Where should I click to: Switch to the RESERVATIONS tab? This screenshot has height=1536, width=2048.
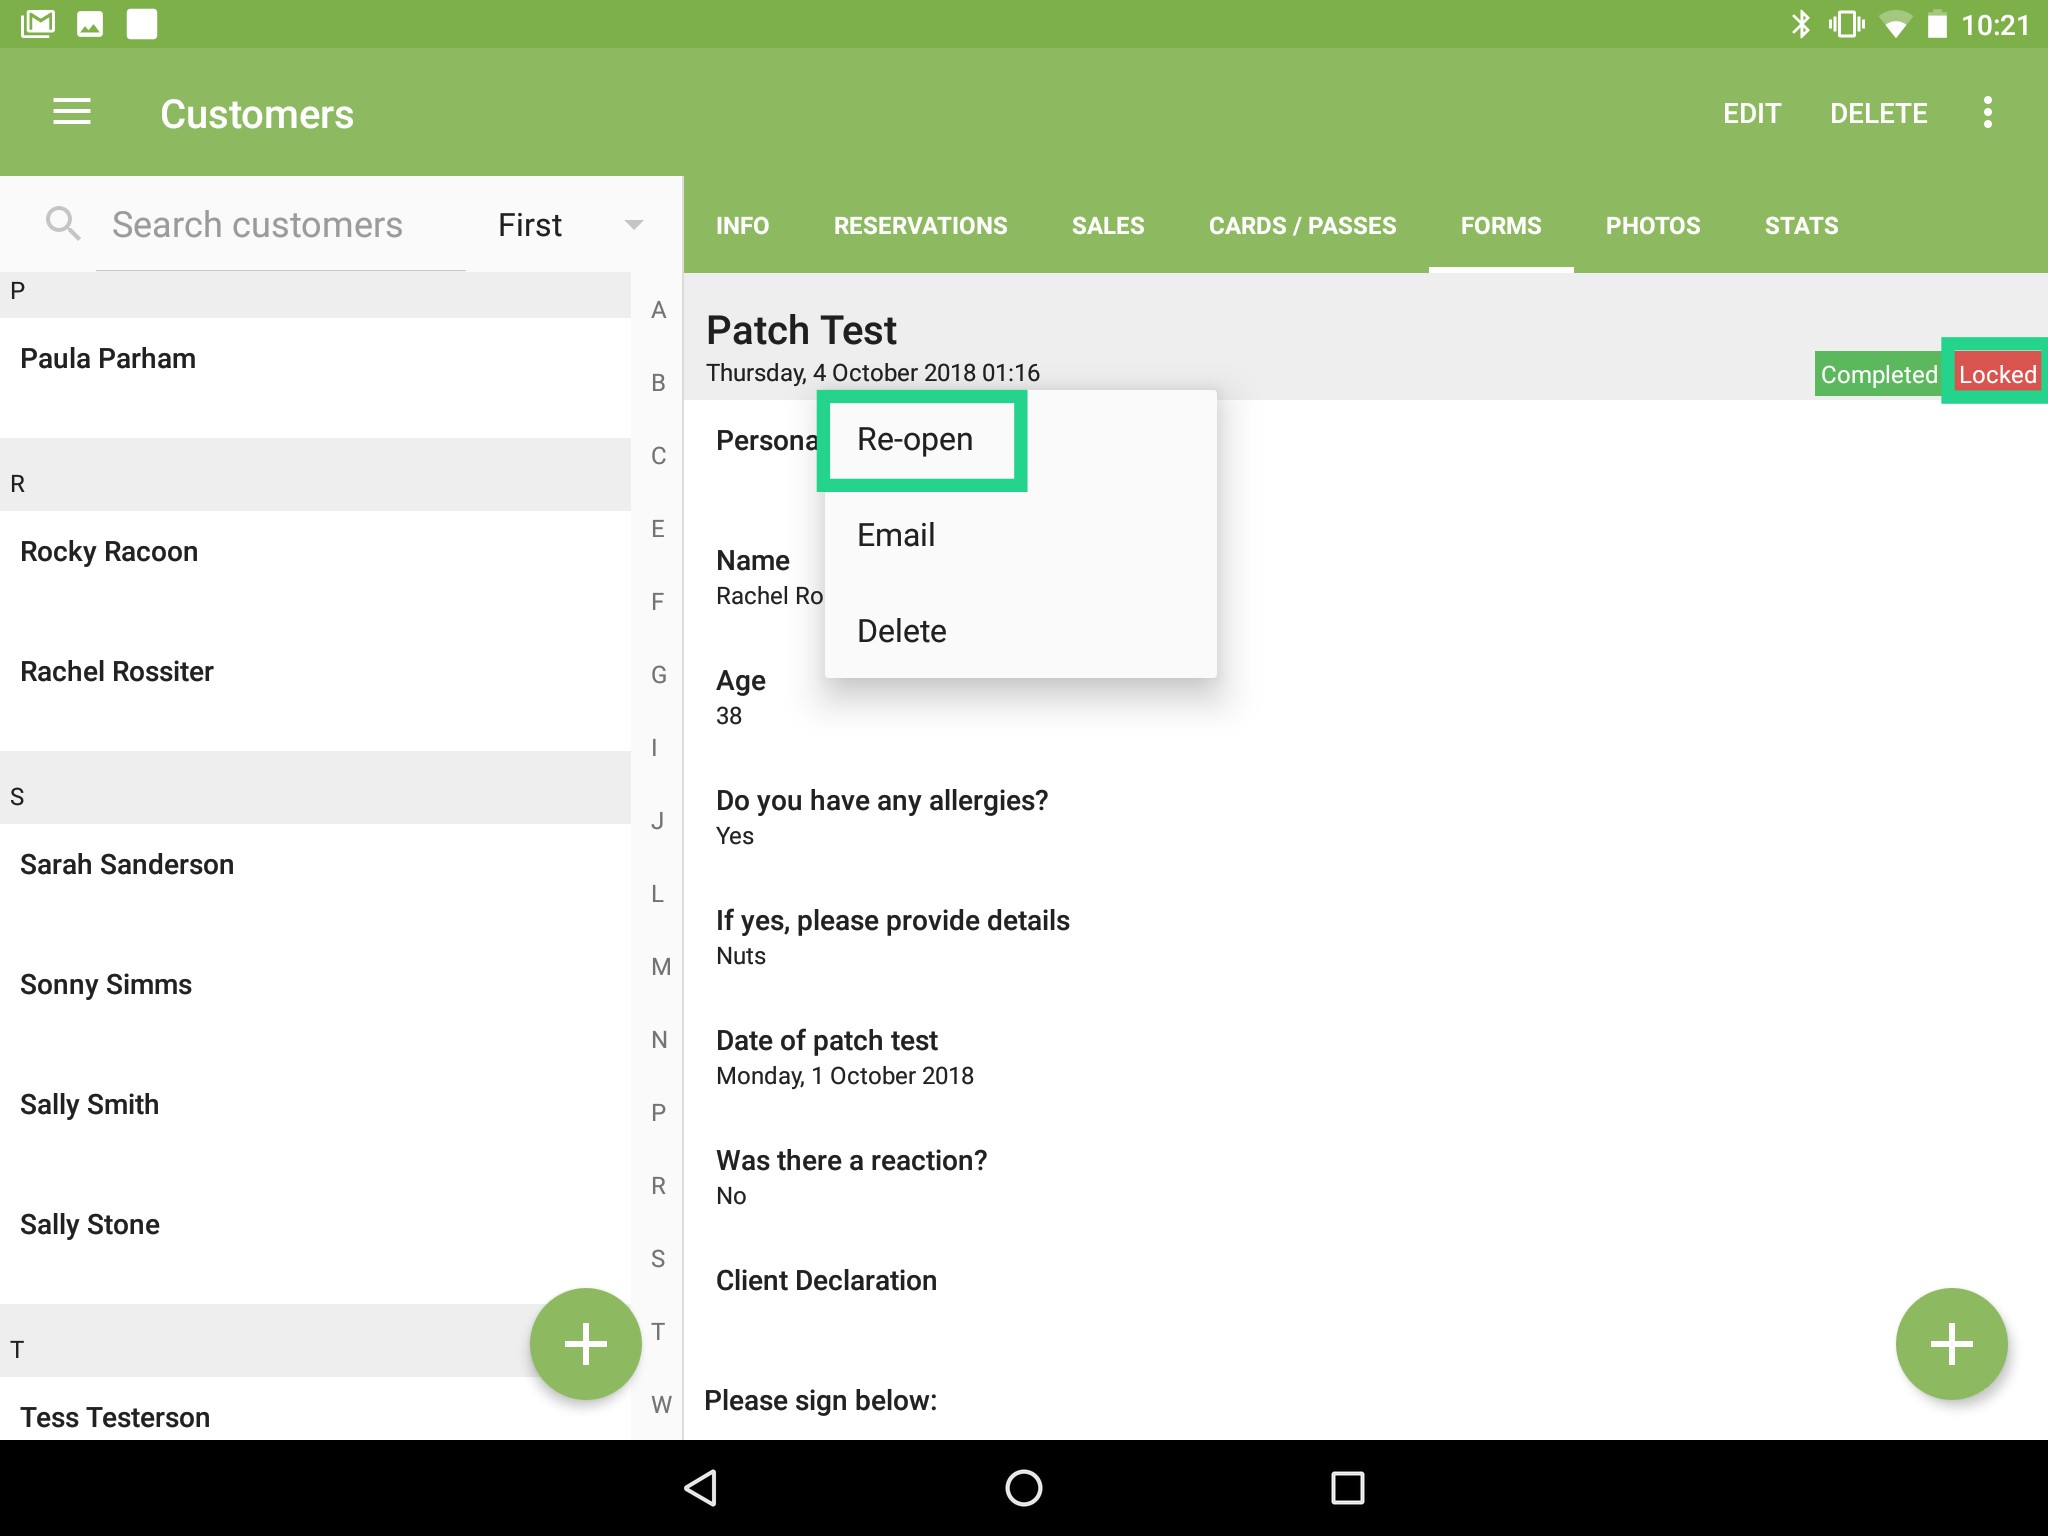tap(920, 226)
